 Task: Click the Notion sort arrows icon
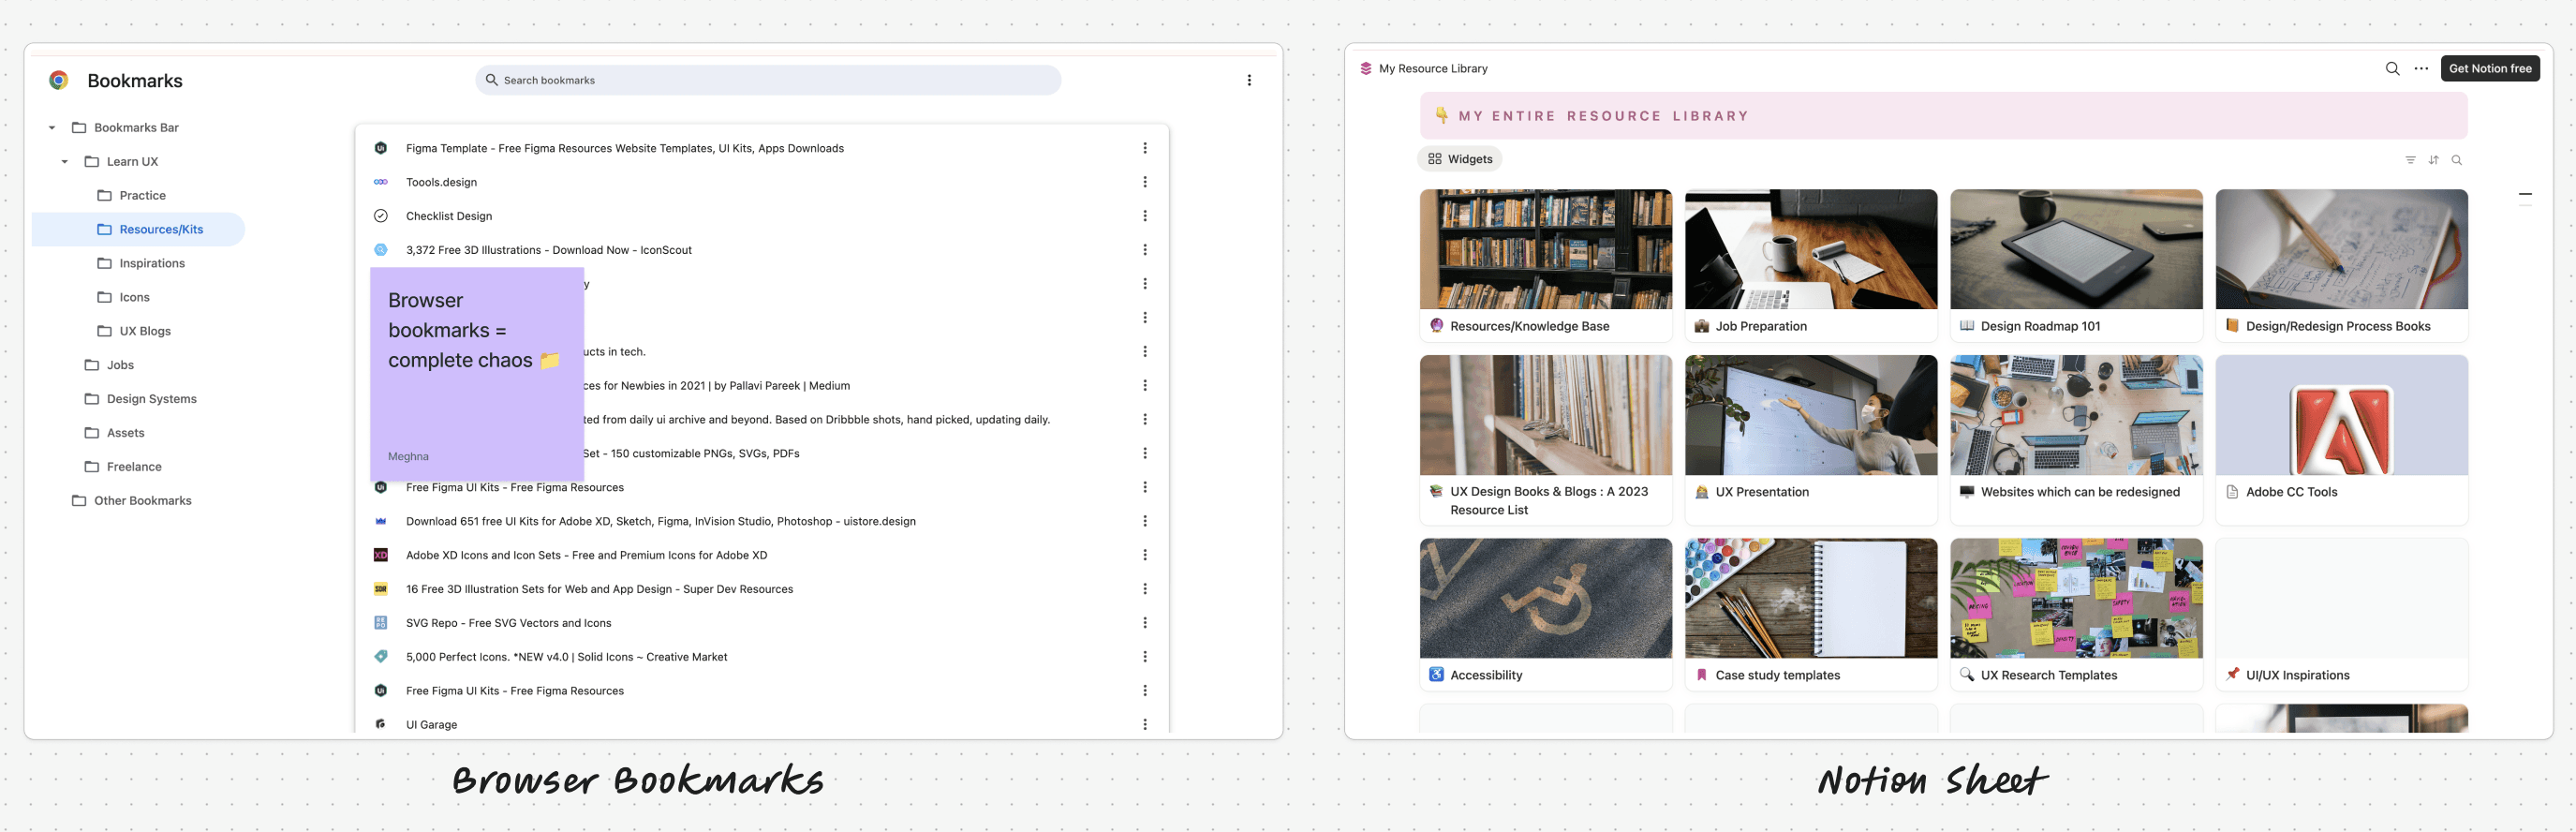point(2433,160)
